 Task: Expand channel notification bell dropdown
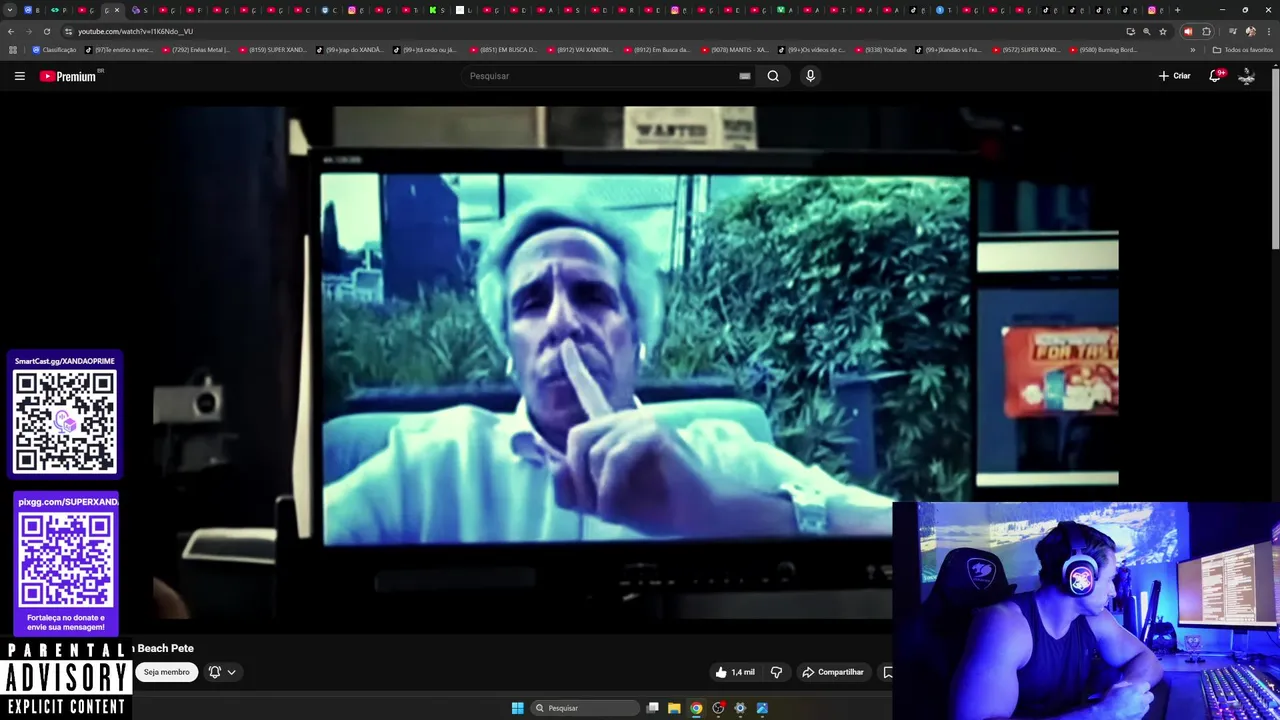[x=222, y=672]
